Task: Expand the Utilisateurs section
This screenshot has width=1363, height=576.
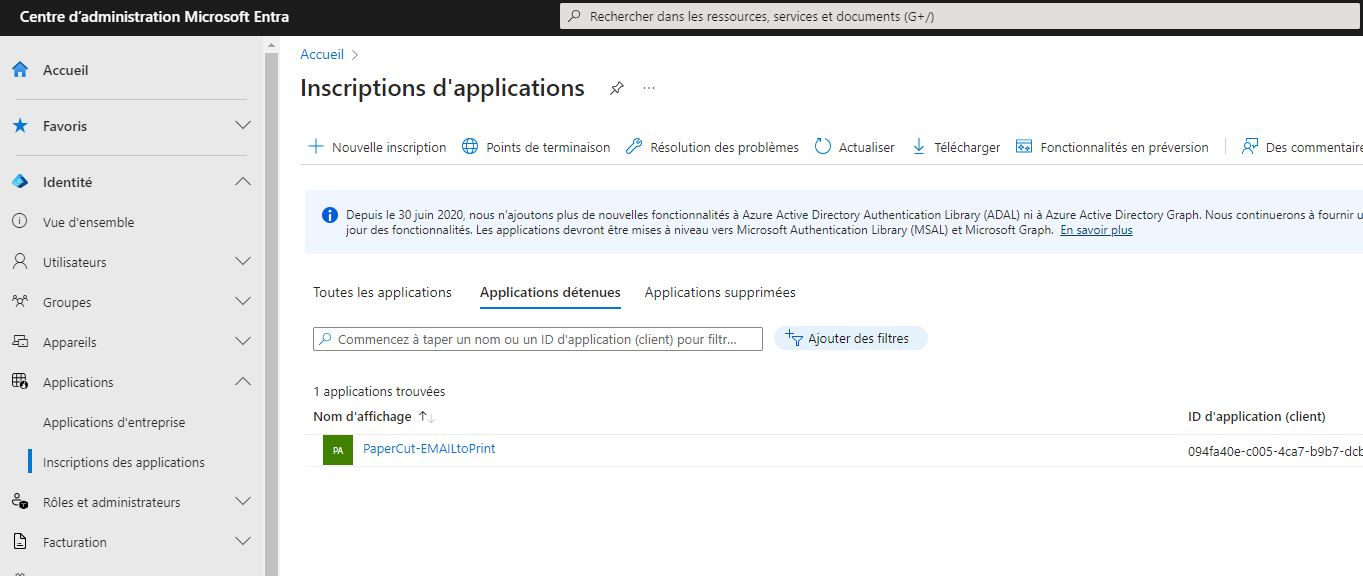Action: pyautogui.click(x=242, y=261)
